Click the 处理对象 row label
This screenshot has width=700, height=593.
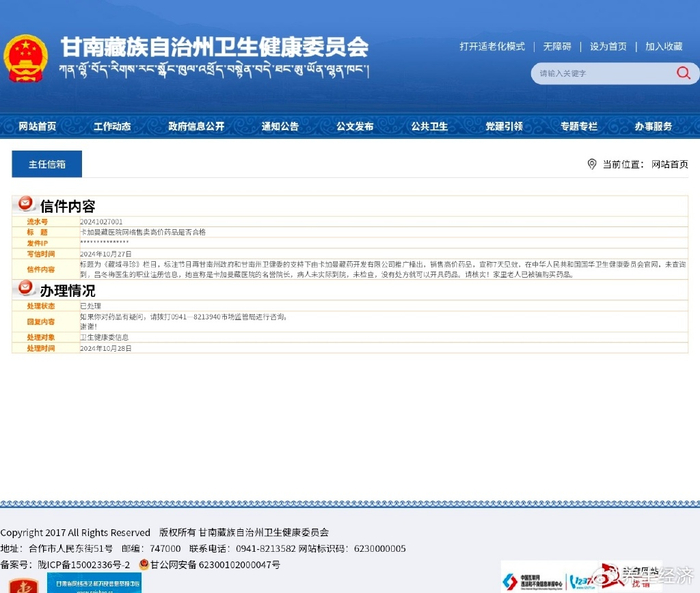[x=41, y=337]
